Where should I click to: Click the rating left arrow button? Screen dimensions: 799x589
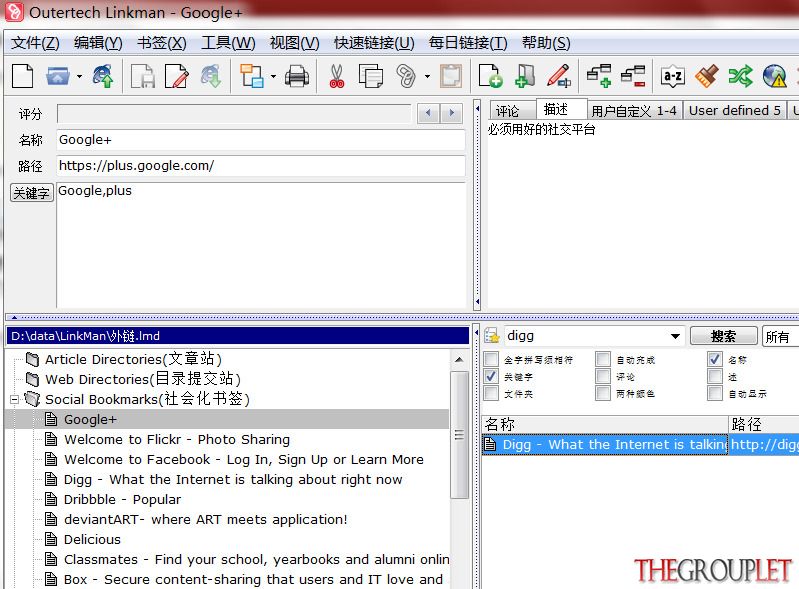point(428,113)
